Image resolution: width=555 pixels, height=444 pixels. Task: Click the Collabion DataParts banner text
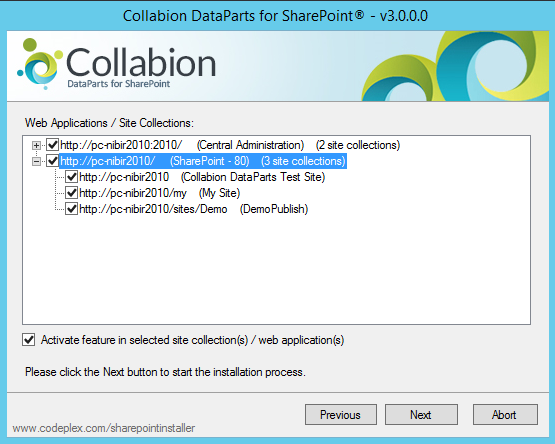[x=141, y=67]
